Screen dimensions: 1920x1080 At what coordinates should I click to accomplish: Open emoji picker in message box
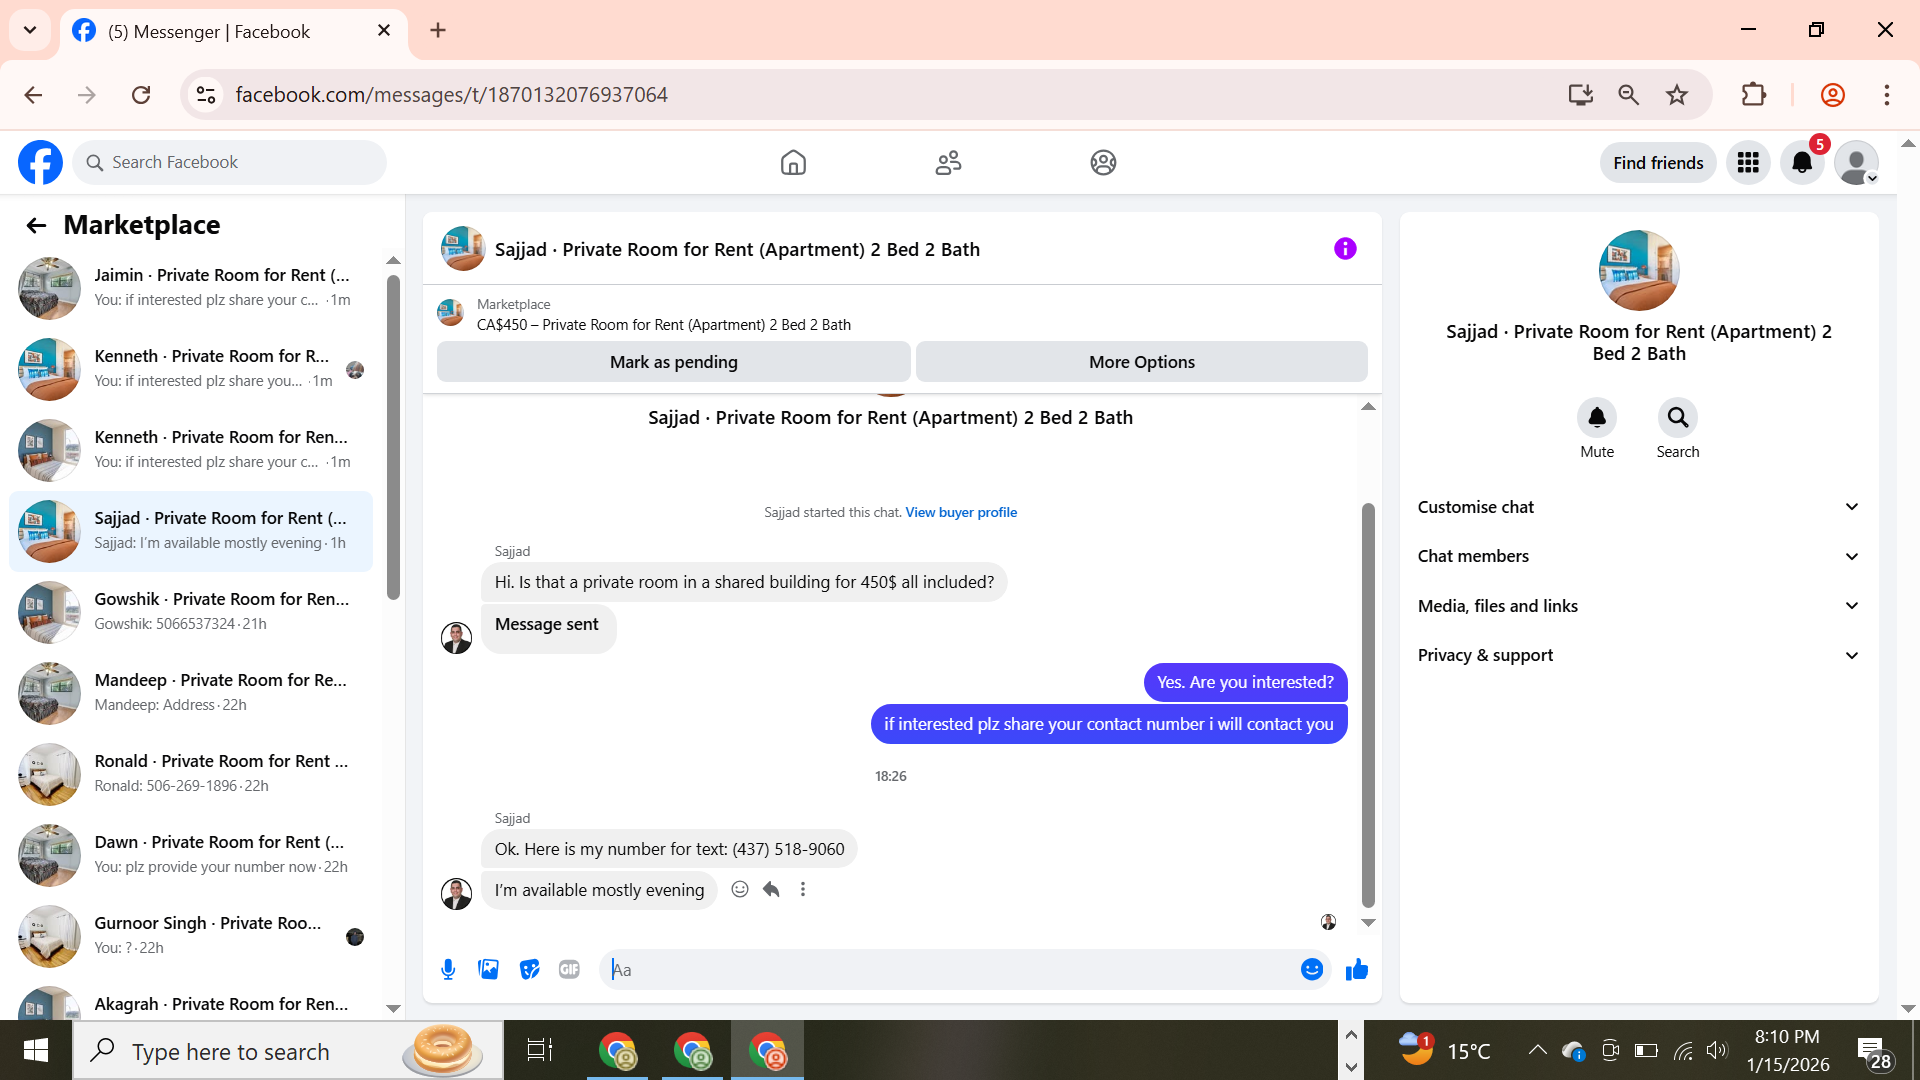[1311, 969]
